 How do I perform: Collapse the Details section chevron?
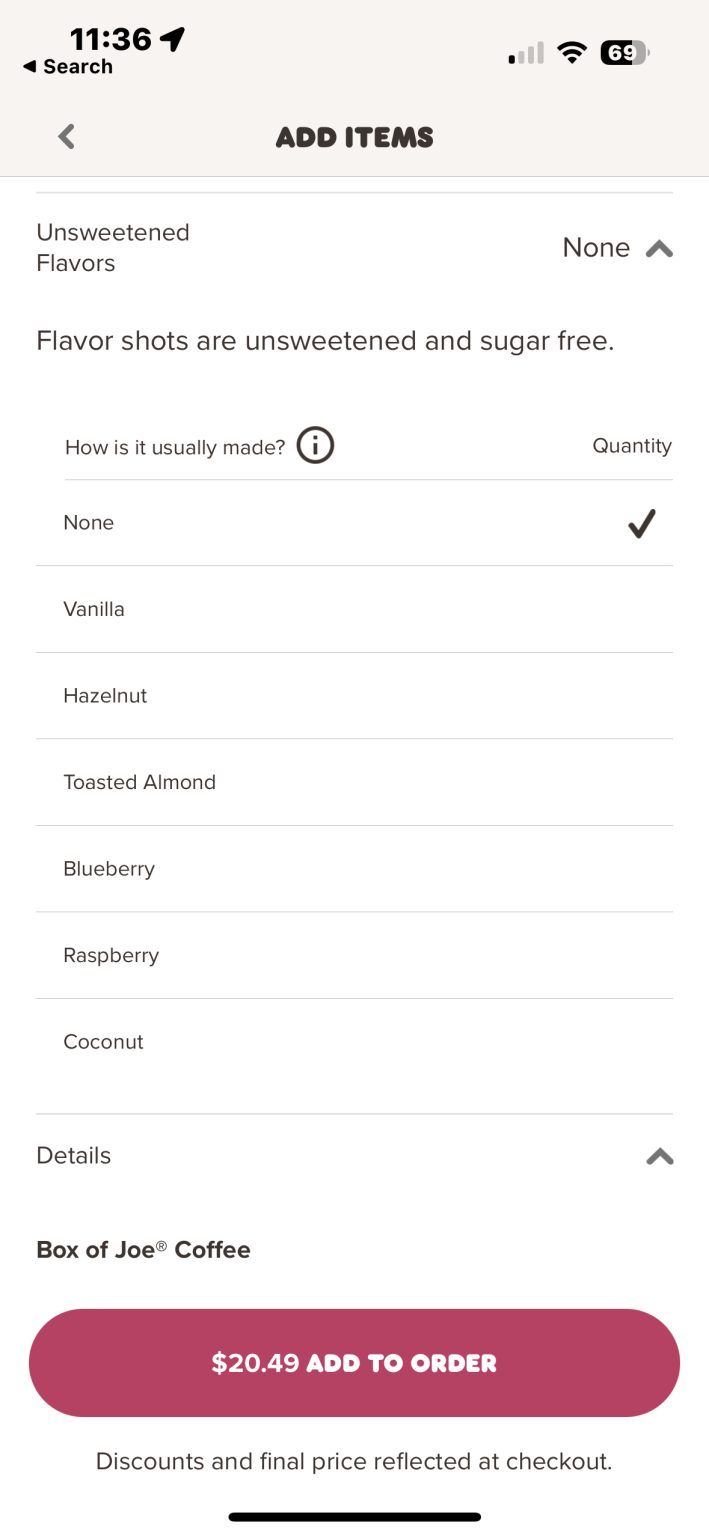click(659, 1157)
